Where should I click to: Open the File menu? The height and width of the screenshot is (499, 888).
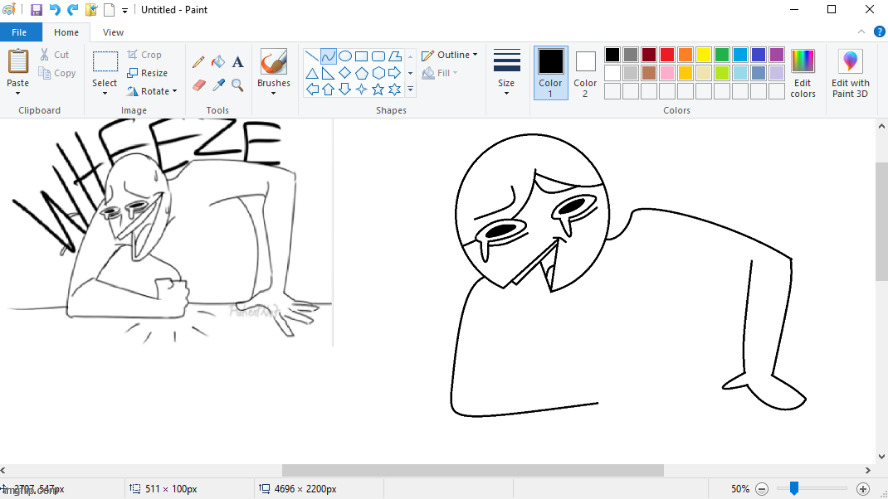(x=19, y=32)
